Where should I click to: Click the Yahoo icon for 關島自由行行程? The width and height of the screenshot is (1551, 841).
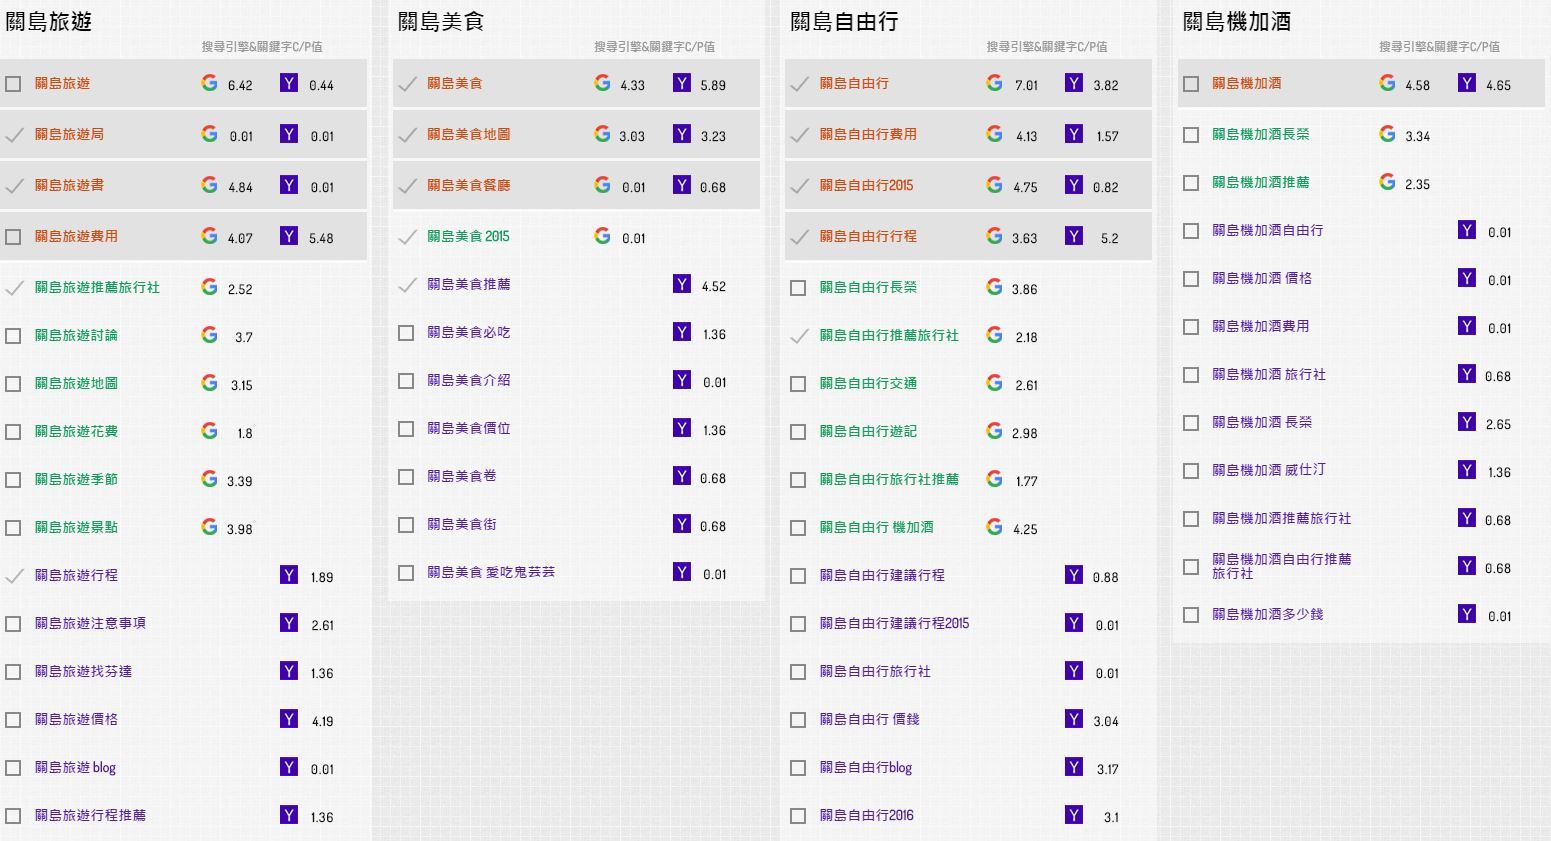1074,236
